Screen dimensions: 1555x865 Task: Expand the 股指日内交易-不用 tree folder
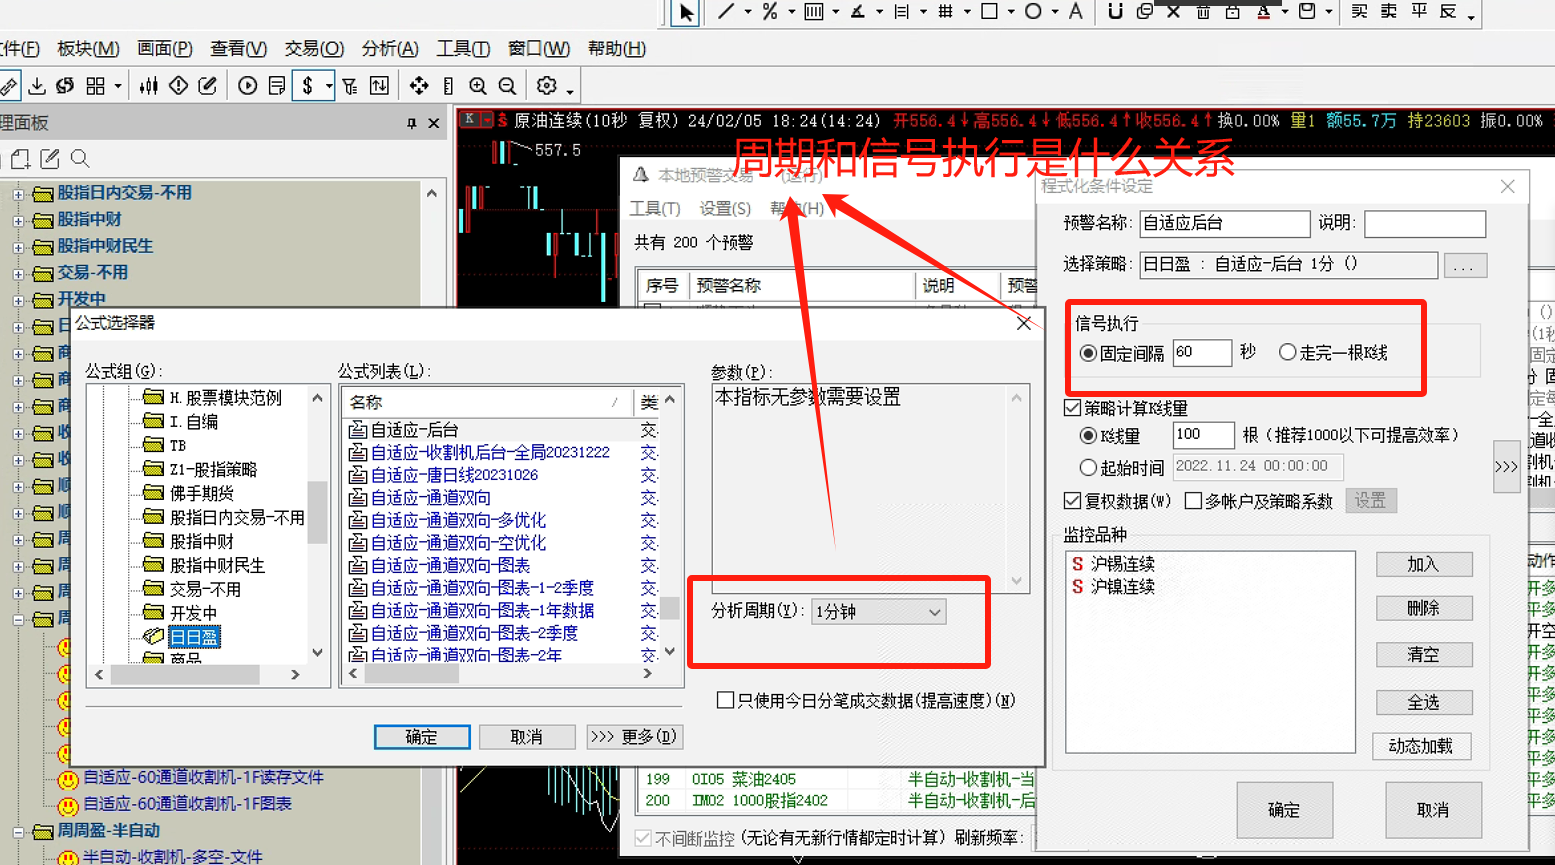(x=18, y=193)
